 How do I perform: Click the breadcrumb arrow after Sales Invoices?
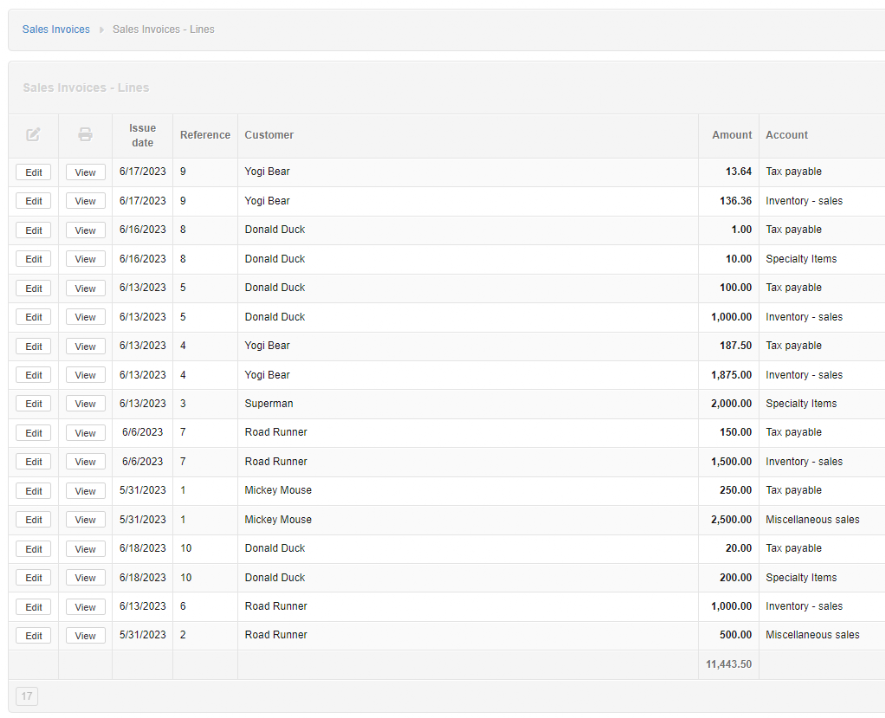pos(102,29)
